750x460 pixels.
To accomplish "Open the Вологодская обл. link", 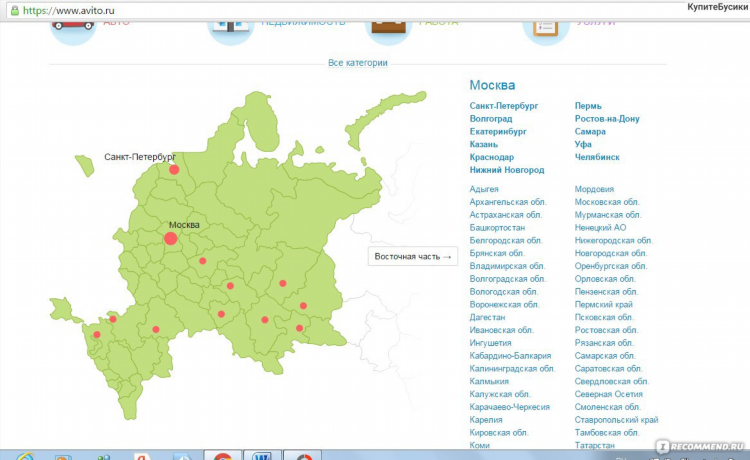I will point(504,292).
